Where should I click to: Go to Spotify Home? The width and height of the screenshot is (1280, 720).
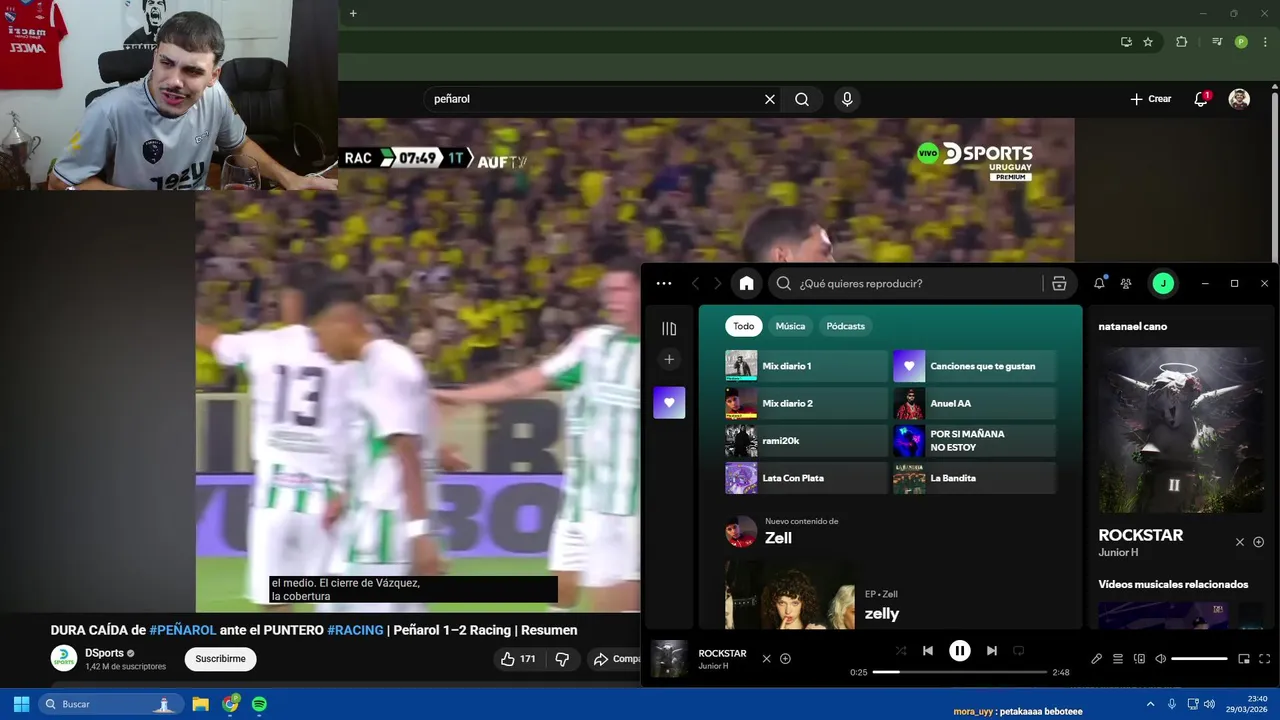(746, 284)
